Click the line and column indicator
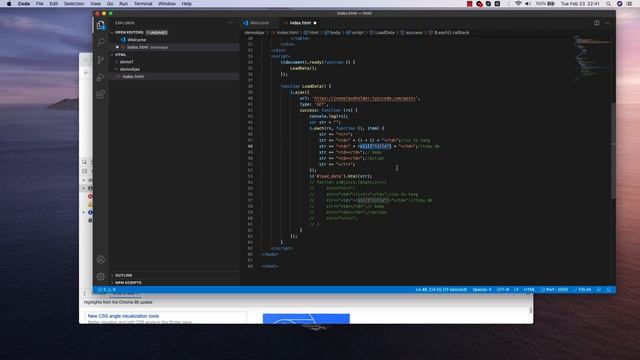 pos(441,290)
